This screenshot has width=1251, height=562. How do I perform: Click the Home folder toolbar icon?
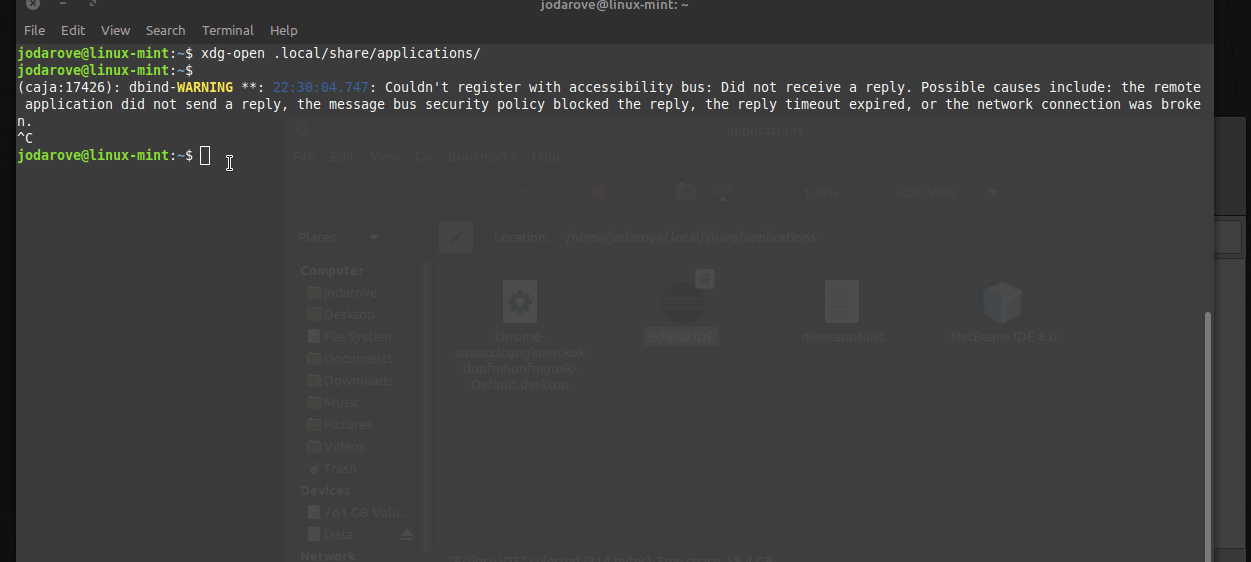click(685, 192)
